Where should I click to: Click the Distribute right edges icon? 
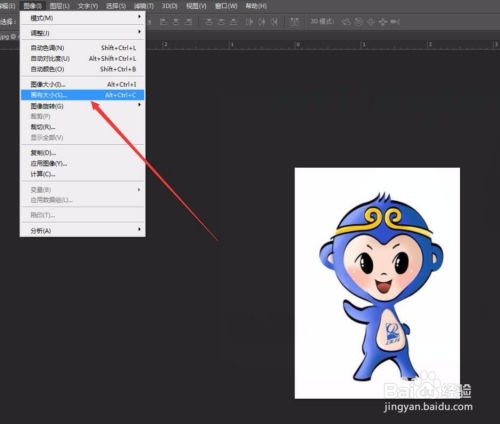click(x=274, y=22)
